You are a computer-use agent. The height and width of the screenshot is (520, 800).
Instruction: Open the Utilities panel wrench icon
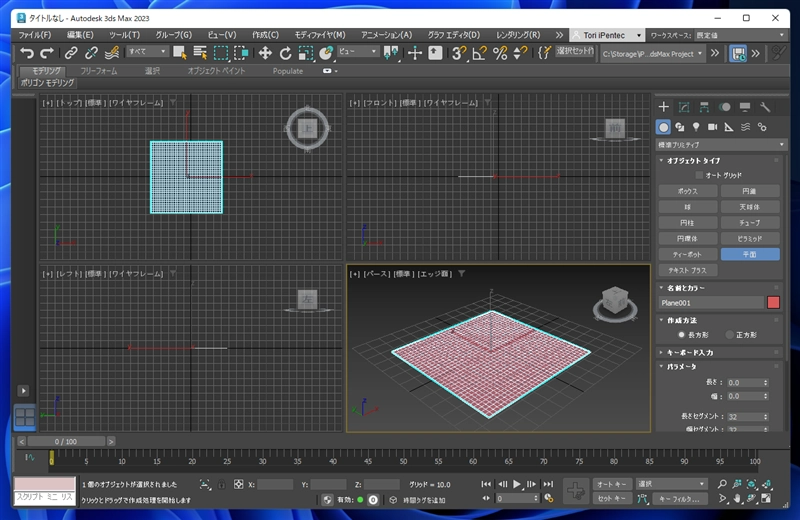(765, 107)
